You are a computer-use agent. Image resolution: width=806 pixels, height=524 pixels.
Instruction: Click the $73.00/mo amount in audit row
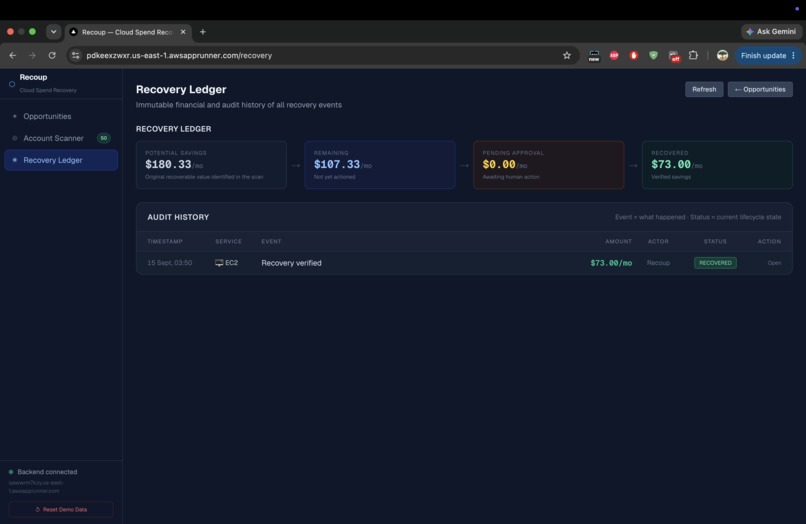pos(611,263)
